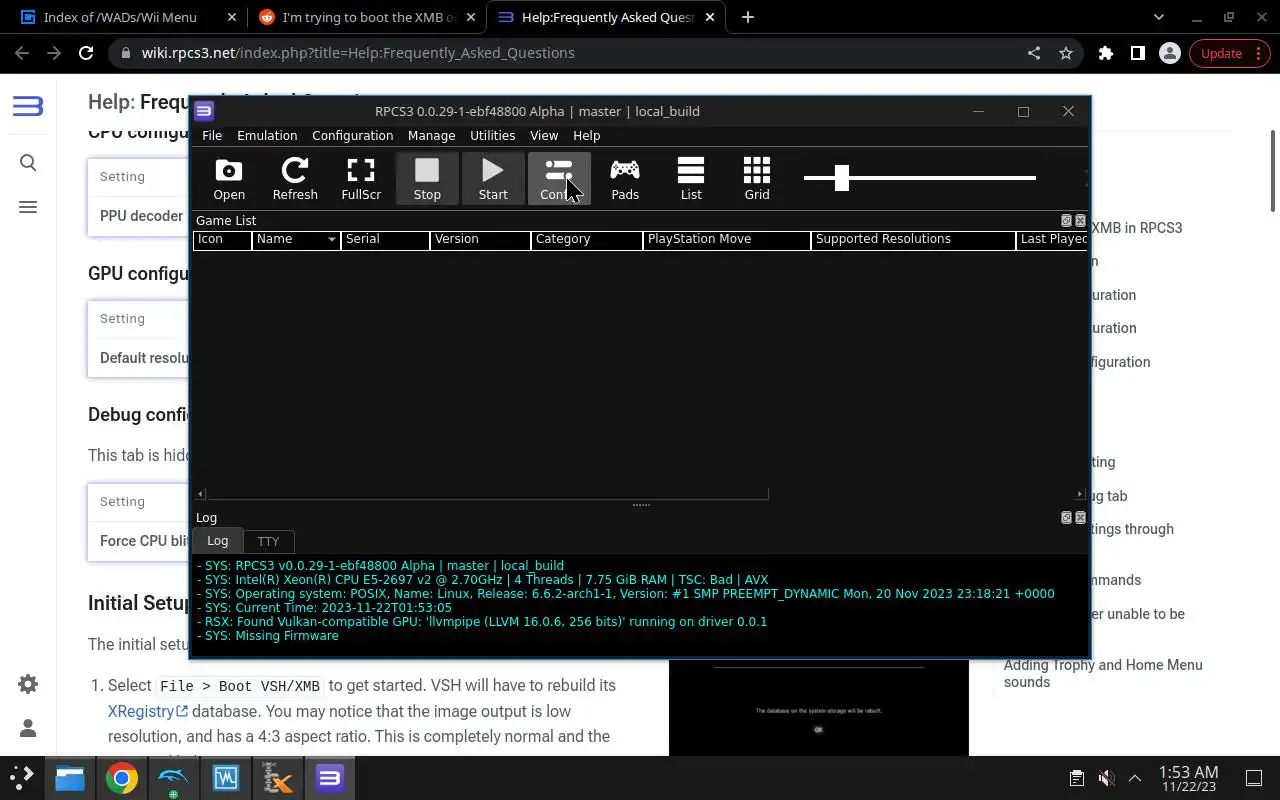
Task: Sort game list by Version column
Action: [x=480, y=239]
